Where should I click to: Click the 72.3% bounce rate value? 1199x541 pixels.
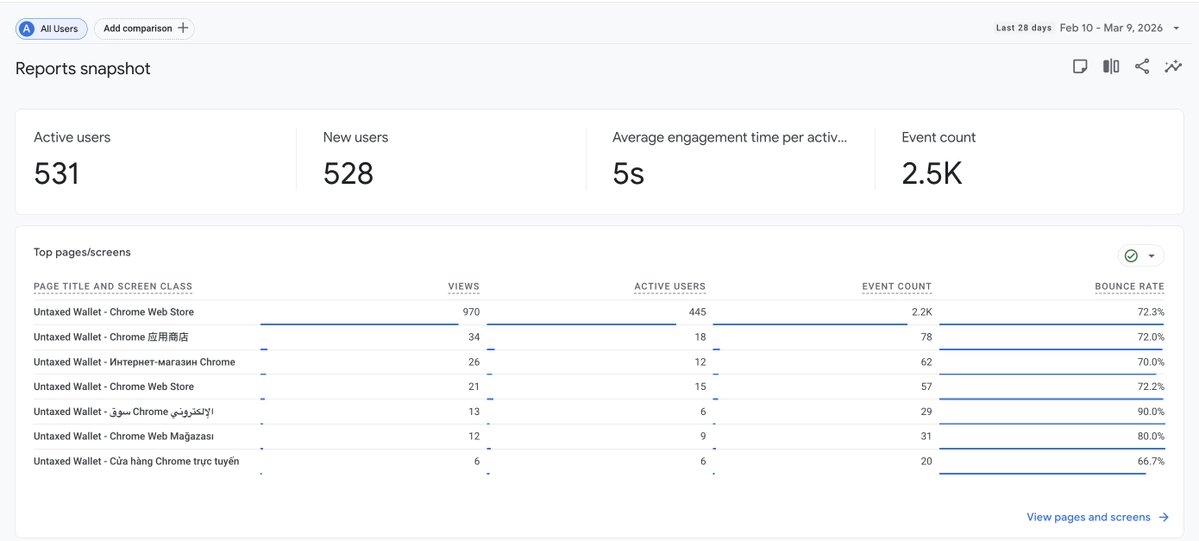pyautogui.click(x=1151, y=312)
